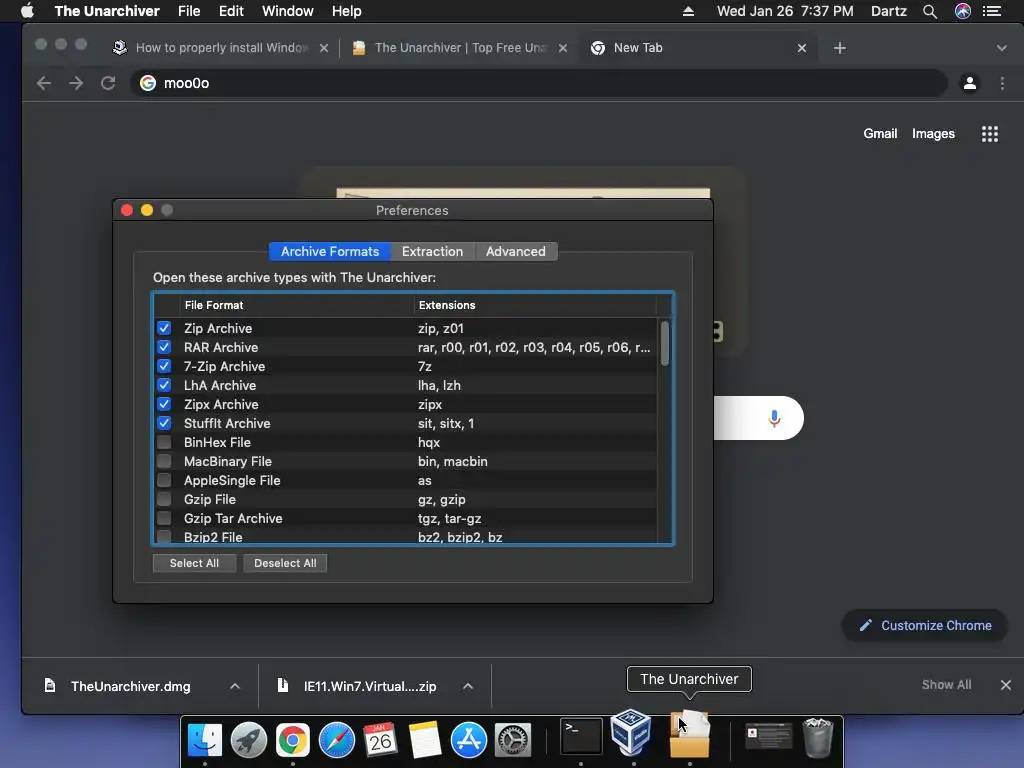Uncheck RAR Archive format
The width and height of the screenshot is (1024, 768).
(164, 347)
